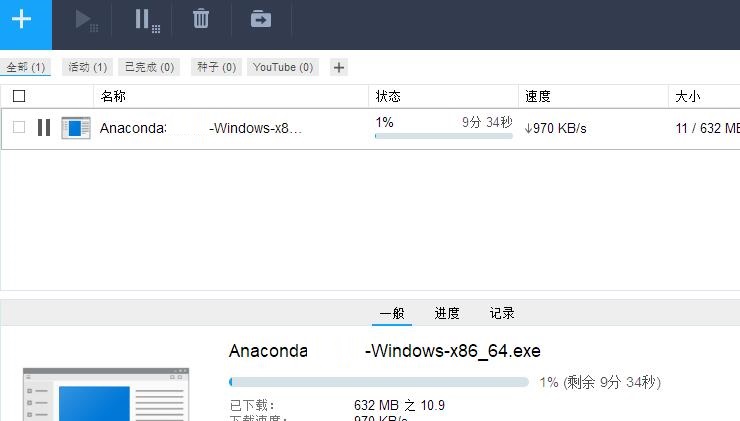Switch to the 全部 (1) filter tab

[x=25, y=67]
